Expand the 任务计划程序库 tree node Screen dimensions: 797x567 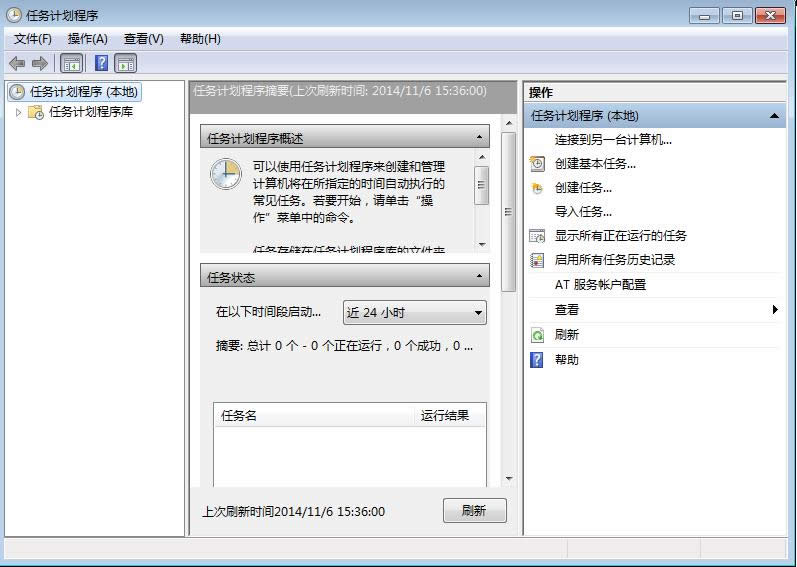pyautogui.click(x=18, y=112)
